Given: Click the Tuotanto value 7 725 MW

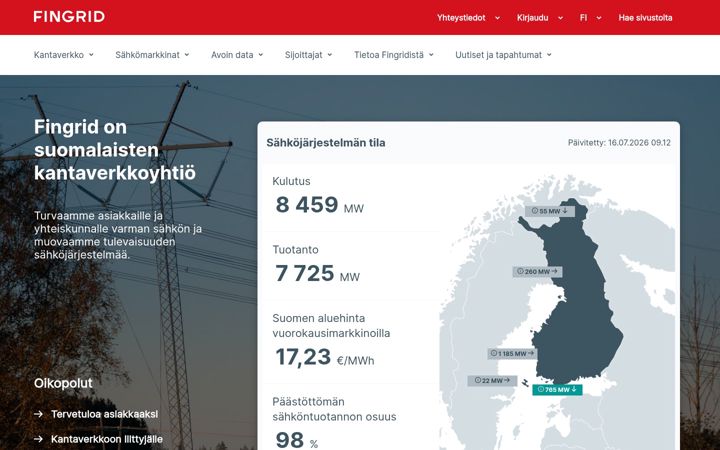Looking at the screenshot, I should click(x=317, y=274).
